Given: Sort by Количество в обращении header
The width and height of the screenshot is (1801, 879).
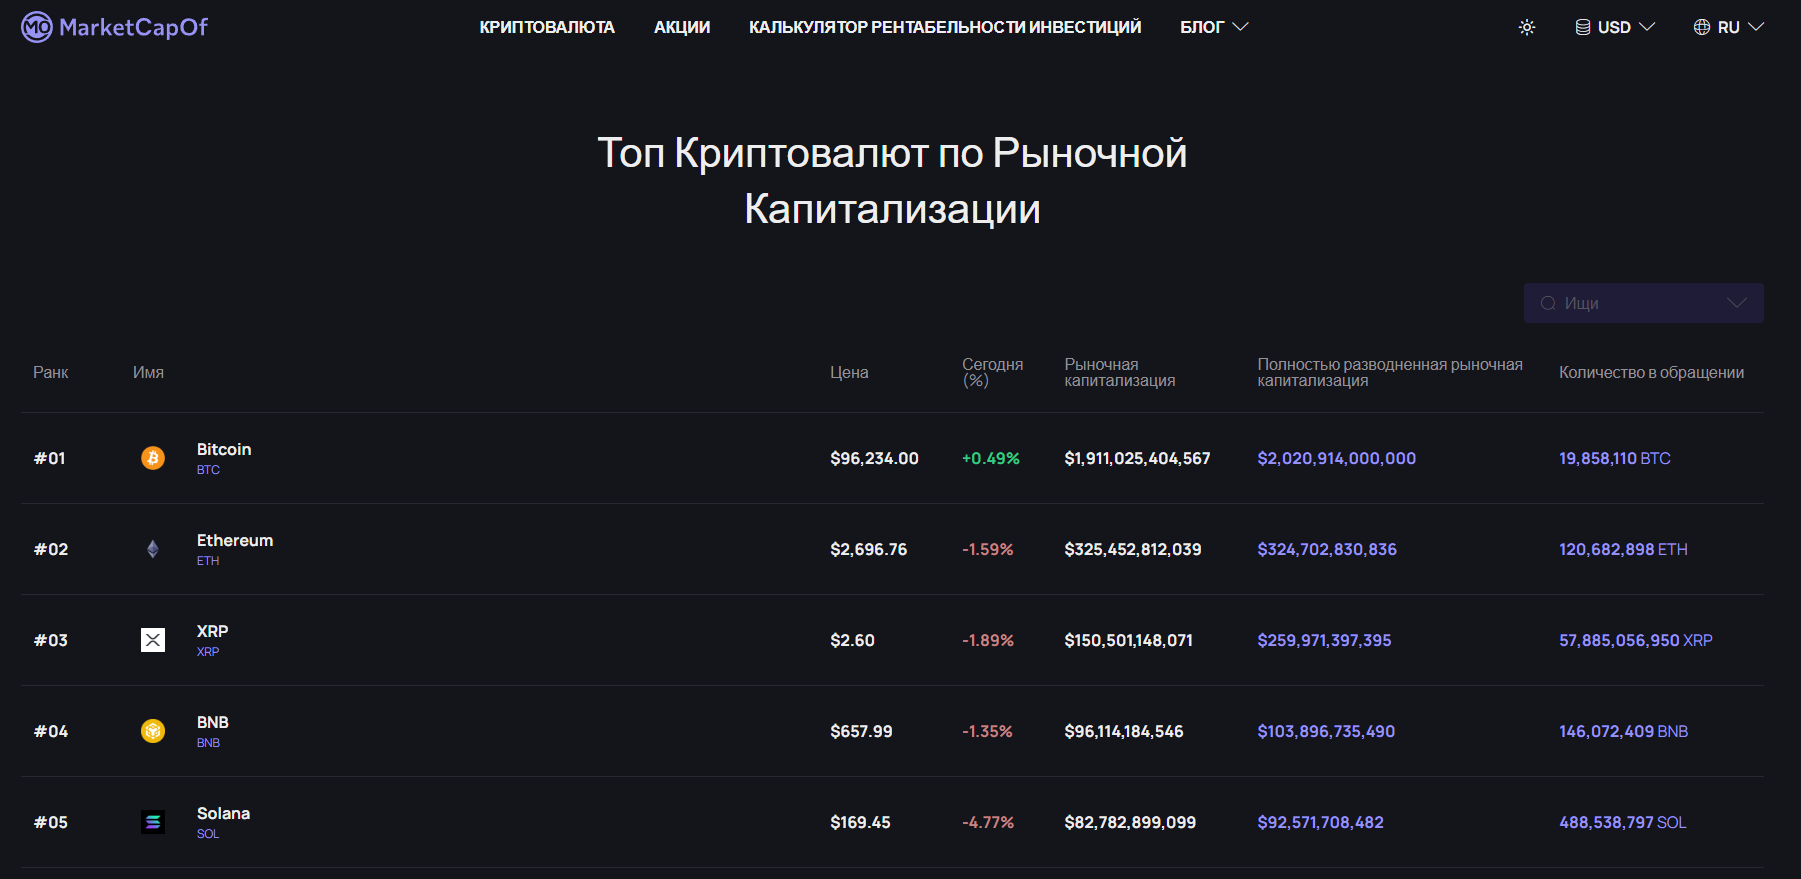Looking at the screenshot, I should click(1651, 372).
